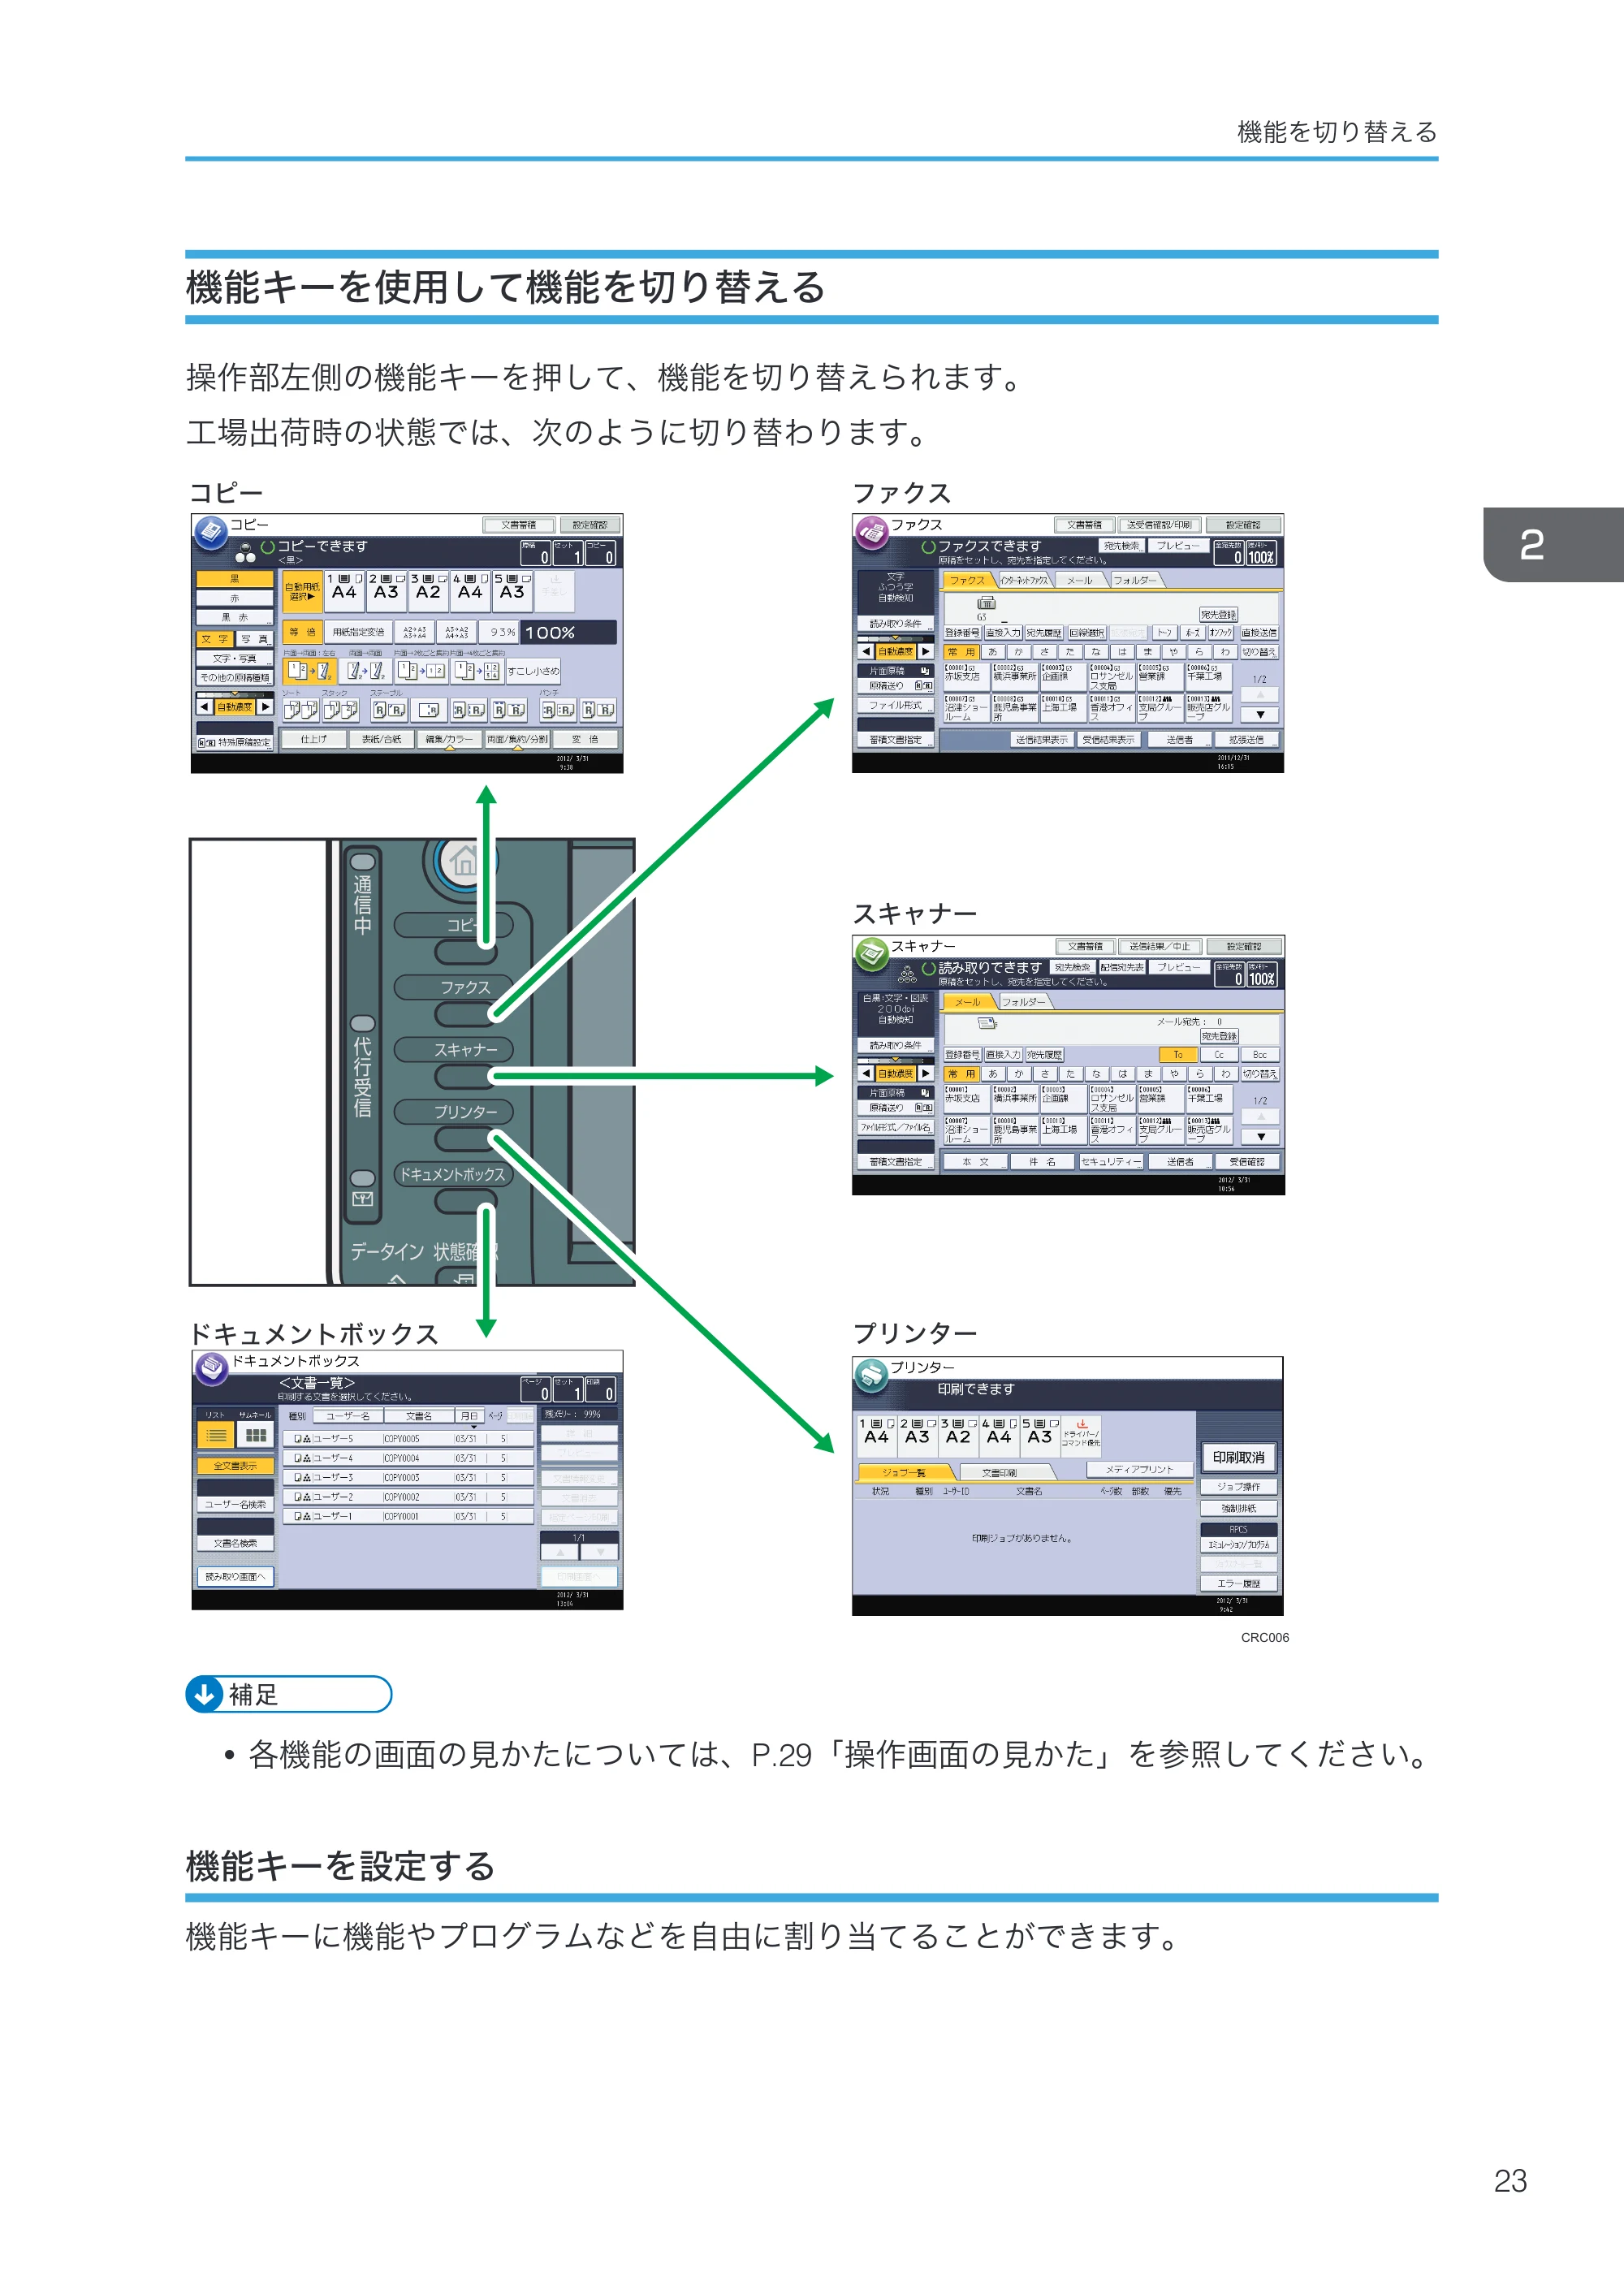Click the Printer app icon in title bar
1624x2294 pixels.
click(x=872, y=1375)
